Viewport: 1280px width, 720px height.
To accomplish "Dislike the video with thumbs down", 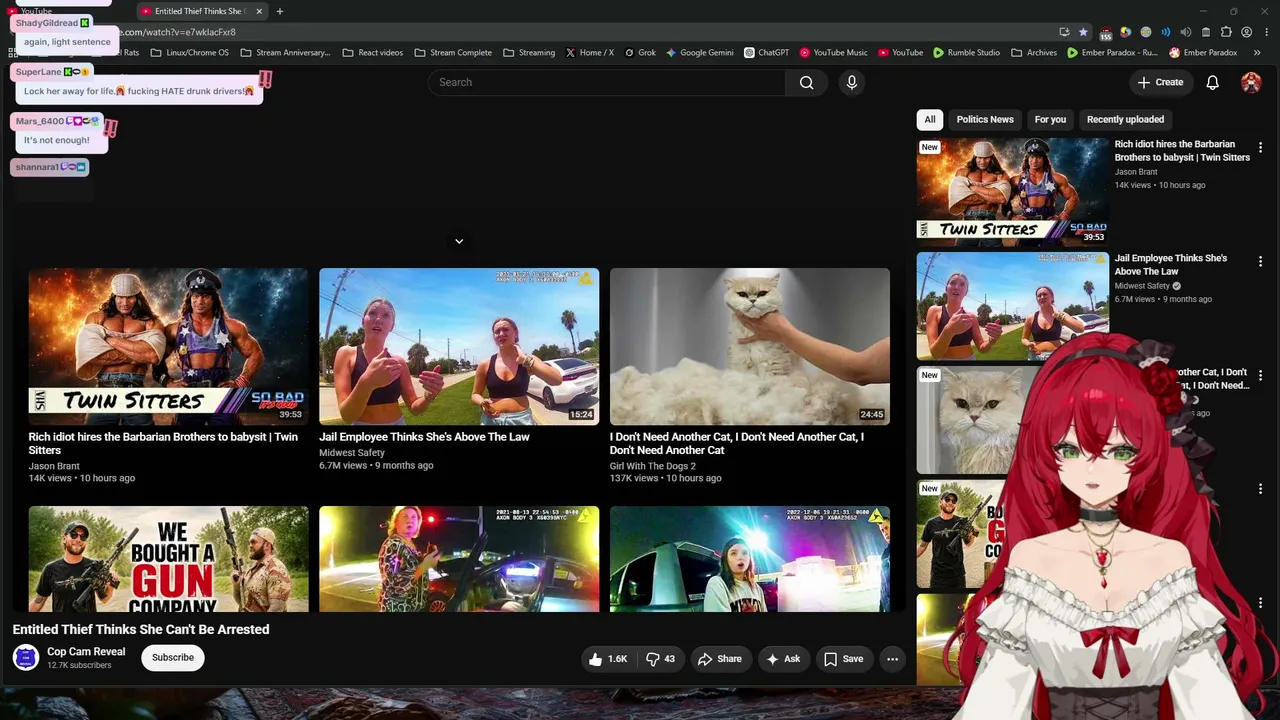I will (660, 659).
